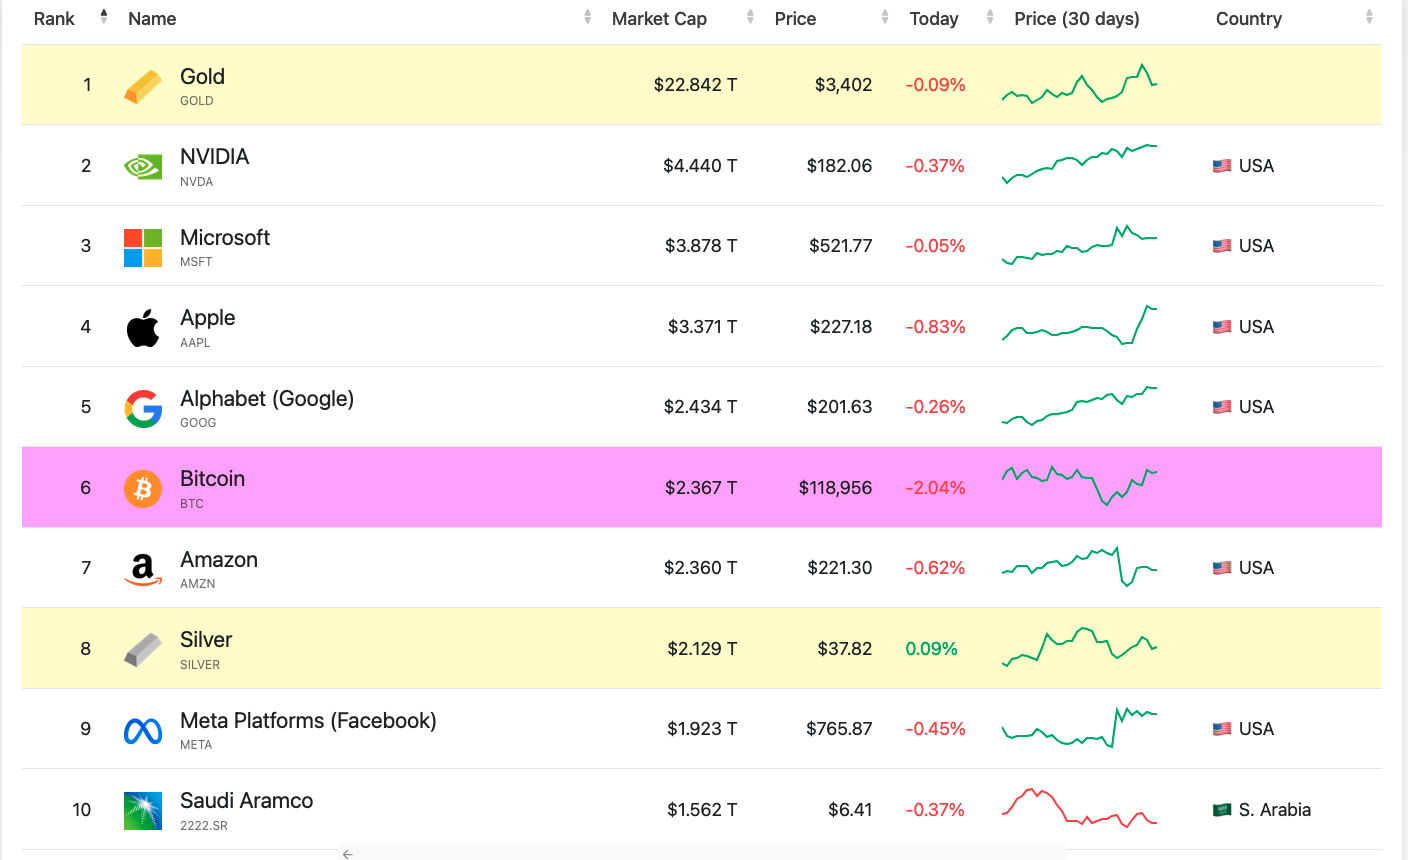
Task: Select Microsoft price $521.77
Action: [840, 246]
